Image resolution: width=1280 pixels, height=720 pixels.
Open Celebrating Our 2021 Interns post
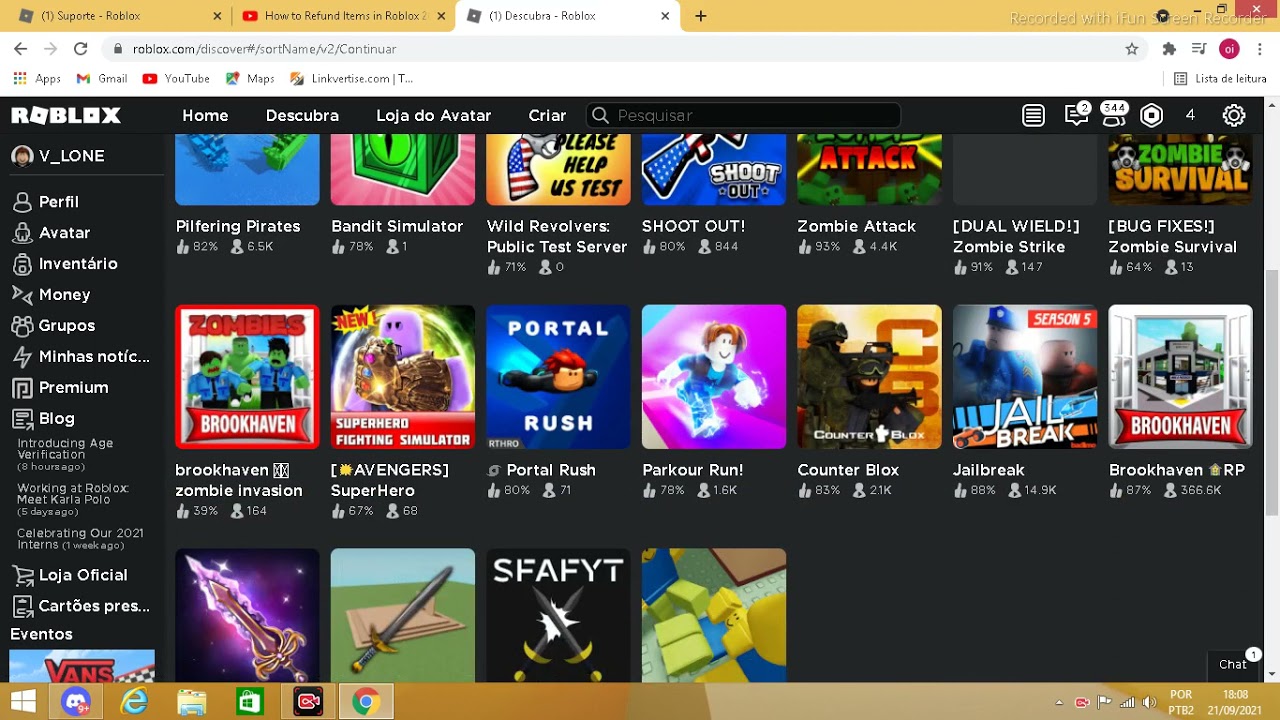pos(81,539)
